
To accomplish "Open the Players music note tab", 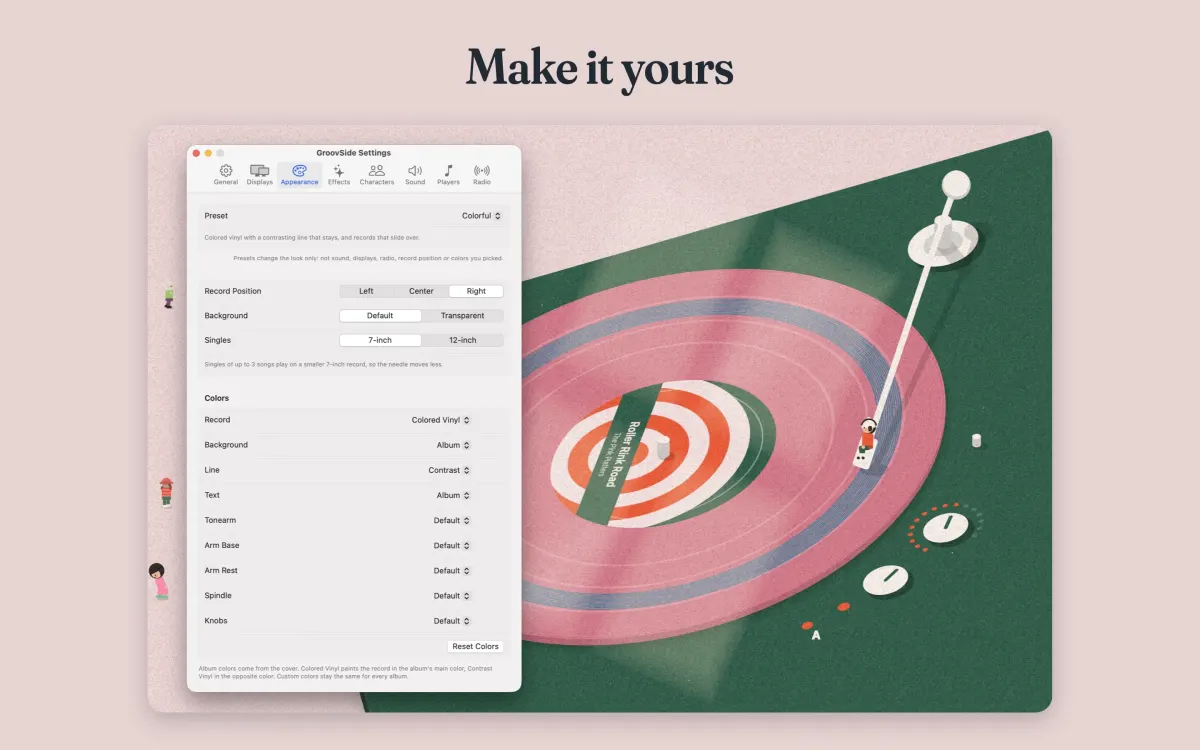I will pos(448,175).
